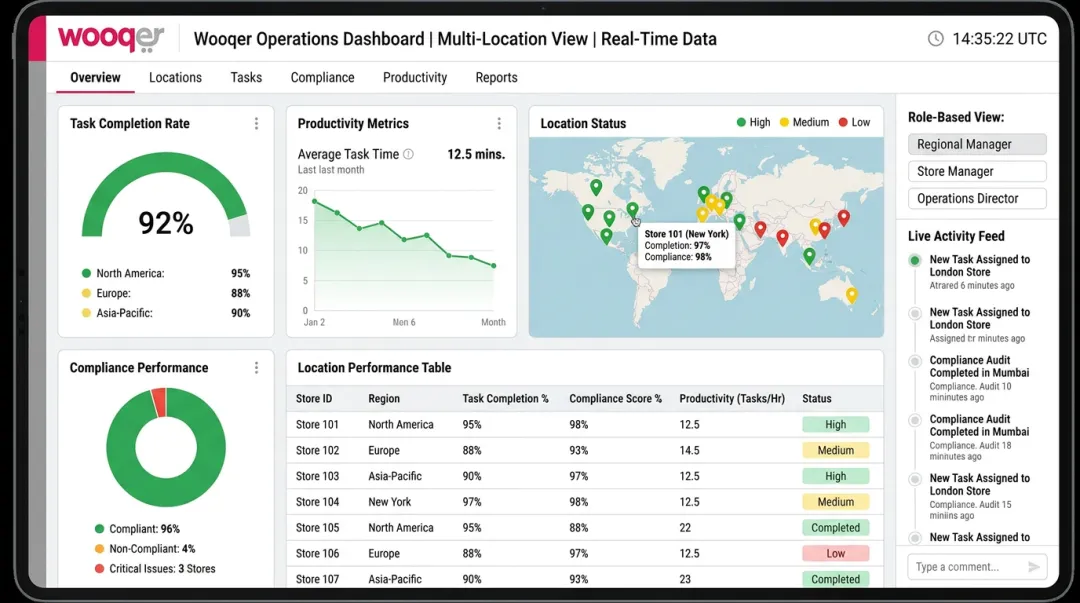Screen dimensions: 1080x603
Task: Select the Store Manager role view
Action: pos(977,171)
